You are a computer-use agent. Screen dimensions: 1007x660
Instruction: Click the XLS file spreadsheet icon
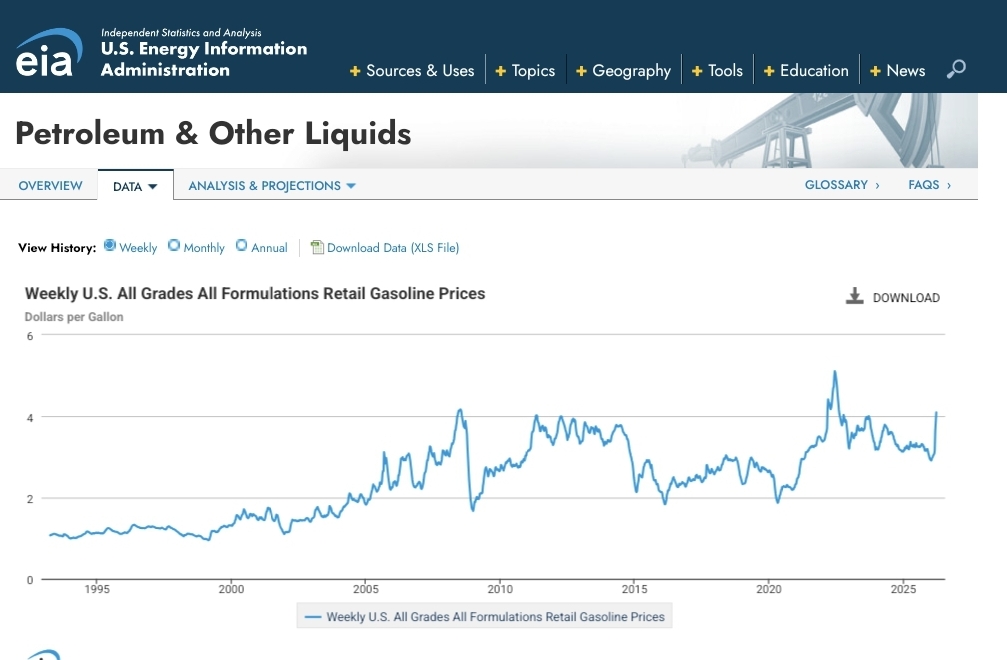[x=317, y=247]
